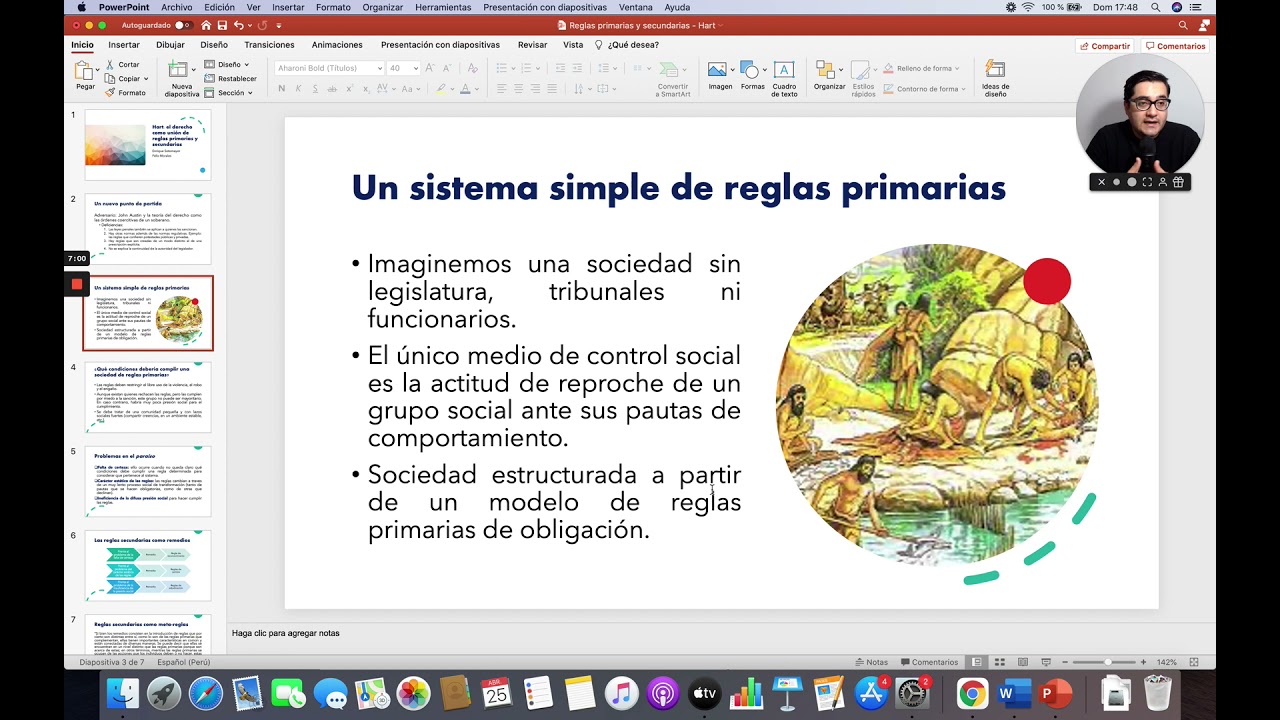Click the text highlight color button
This screenshot has height=720, width=1280.
coord(440,89)
